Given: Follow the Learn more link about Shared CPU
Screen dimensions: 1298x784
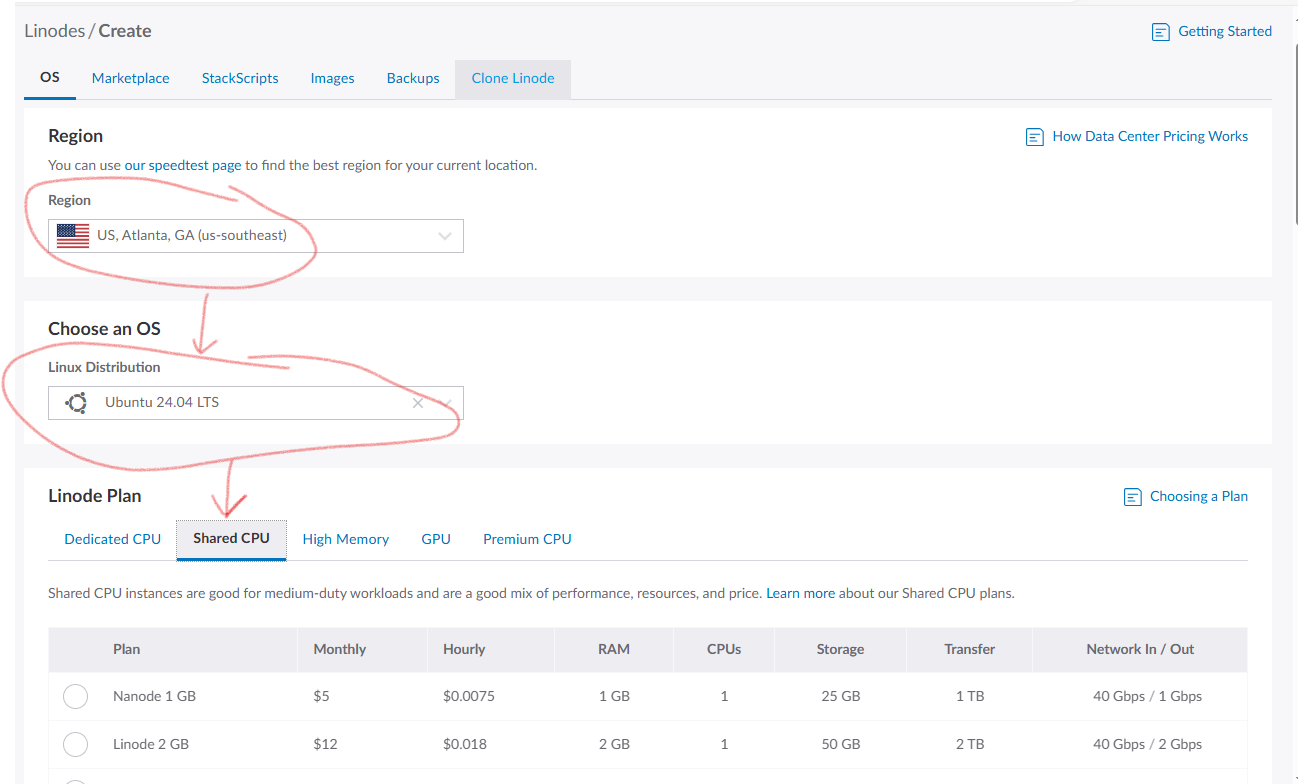Looking at the screenshot, I should coord(800,594).
